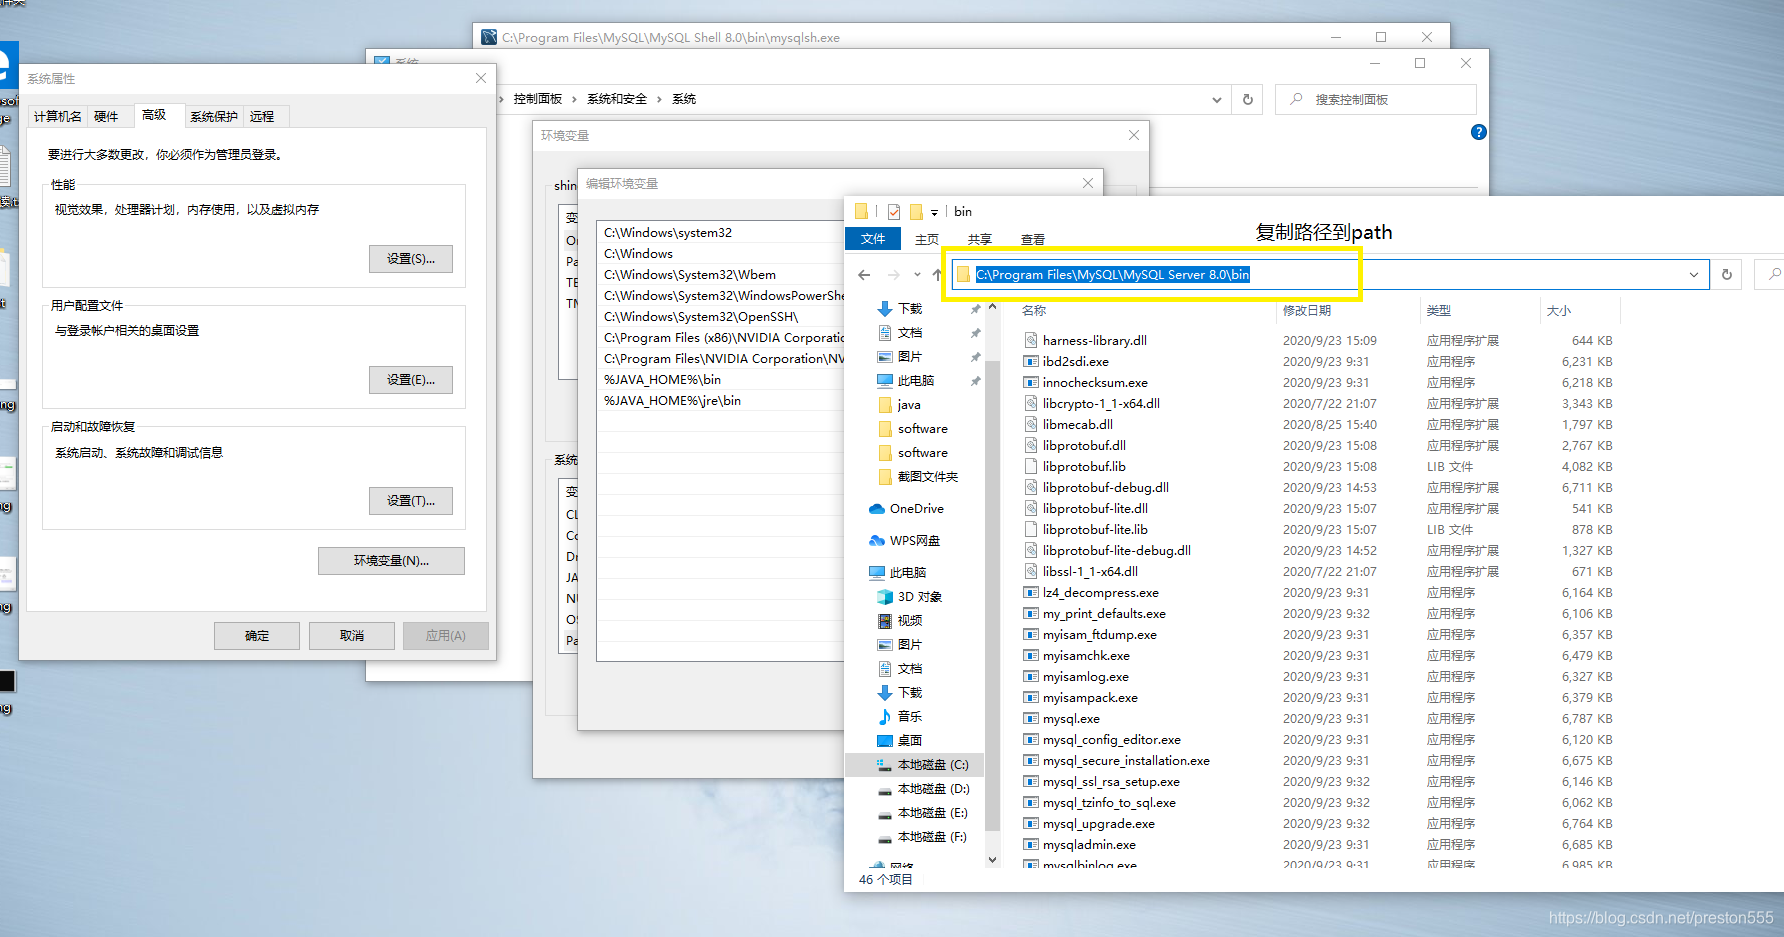Click the 搜索控制面板 search field

point(1376,100)
